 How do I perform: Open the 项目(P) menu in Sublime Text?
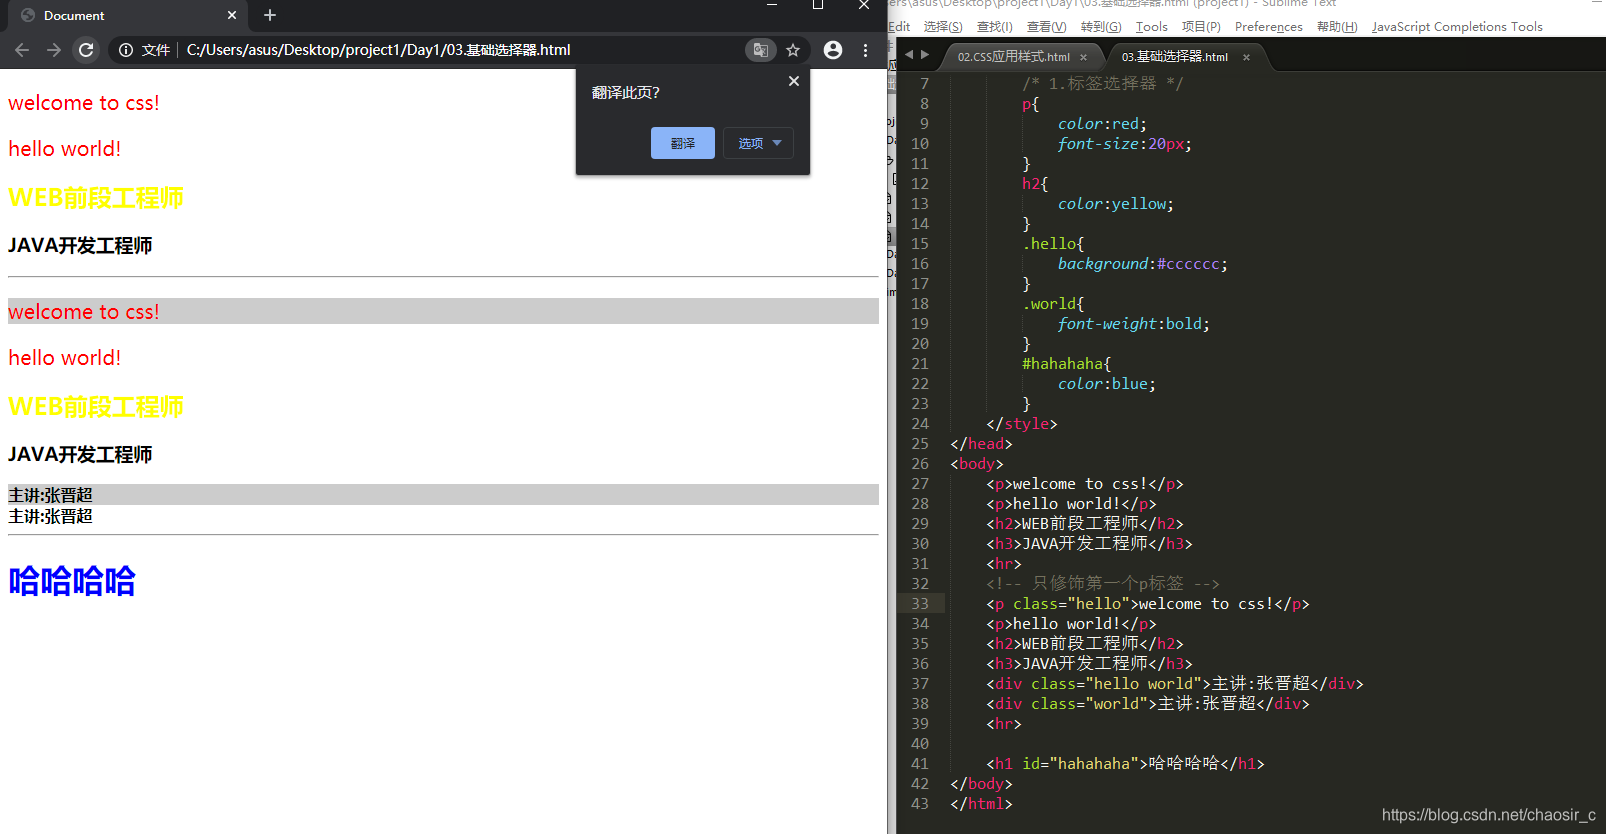tap(1201, 27)
